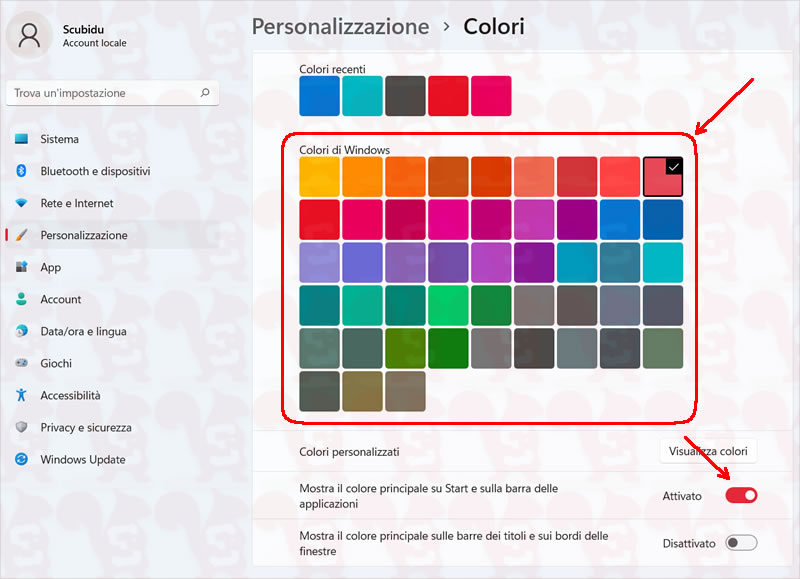800x579 pixels.
Task: Click the Rete e Internet wifi icon
Action: click(x=21, y=203)
